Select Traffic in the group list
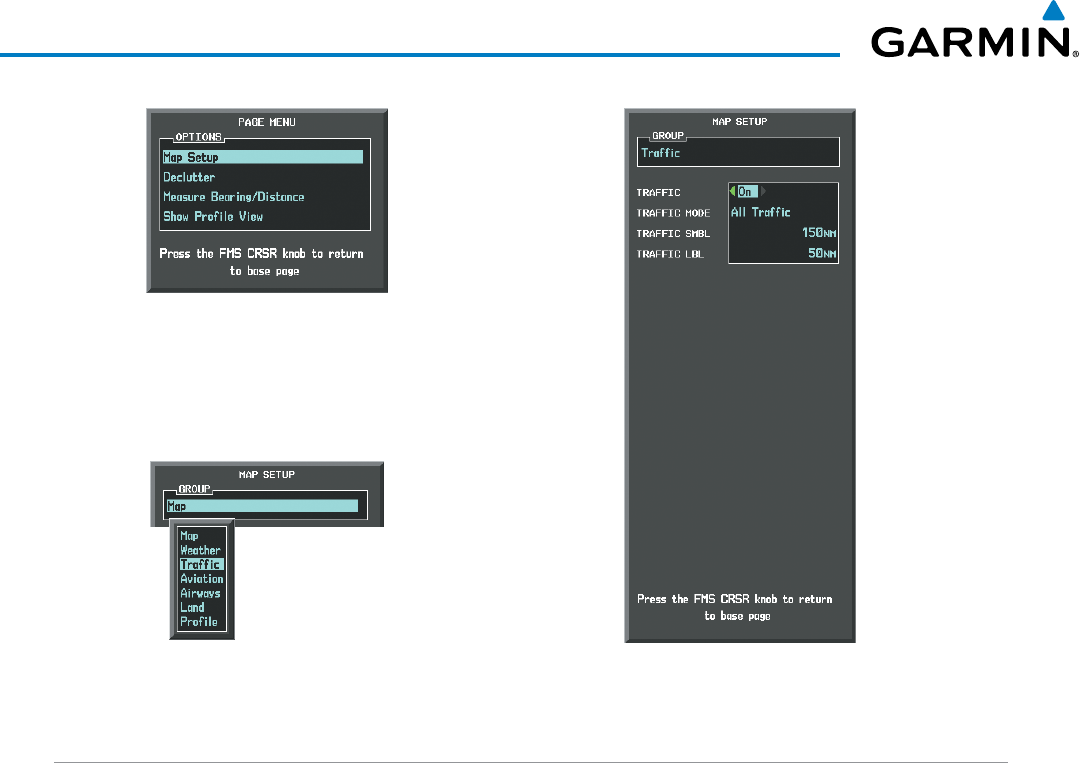The height and width of the screenshot is (763, 1080). pos(201,564)
